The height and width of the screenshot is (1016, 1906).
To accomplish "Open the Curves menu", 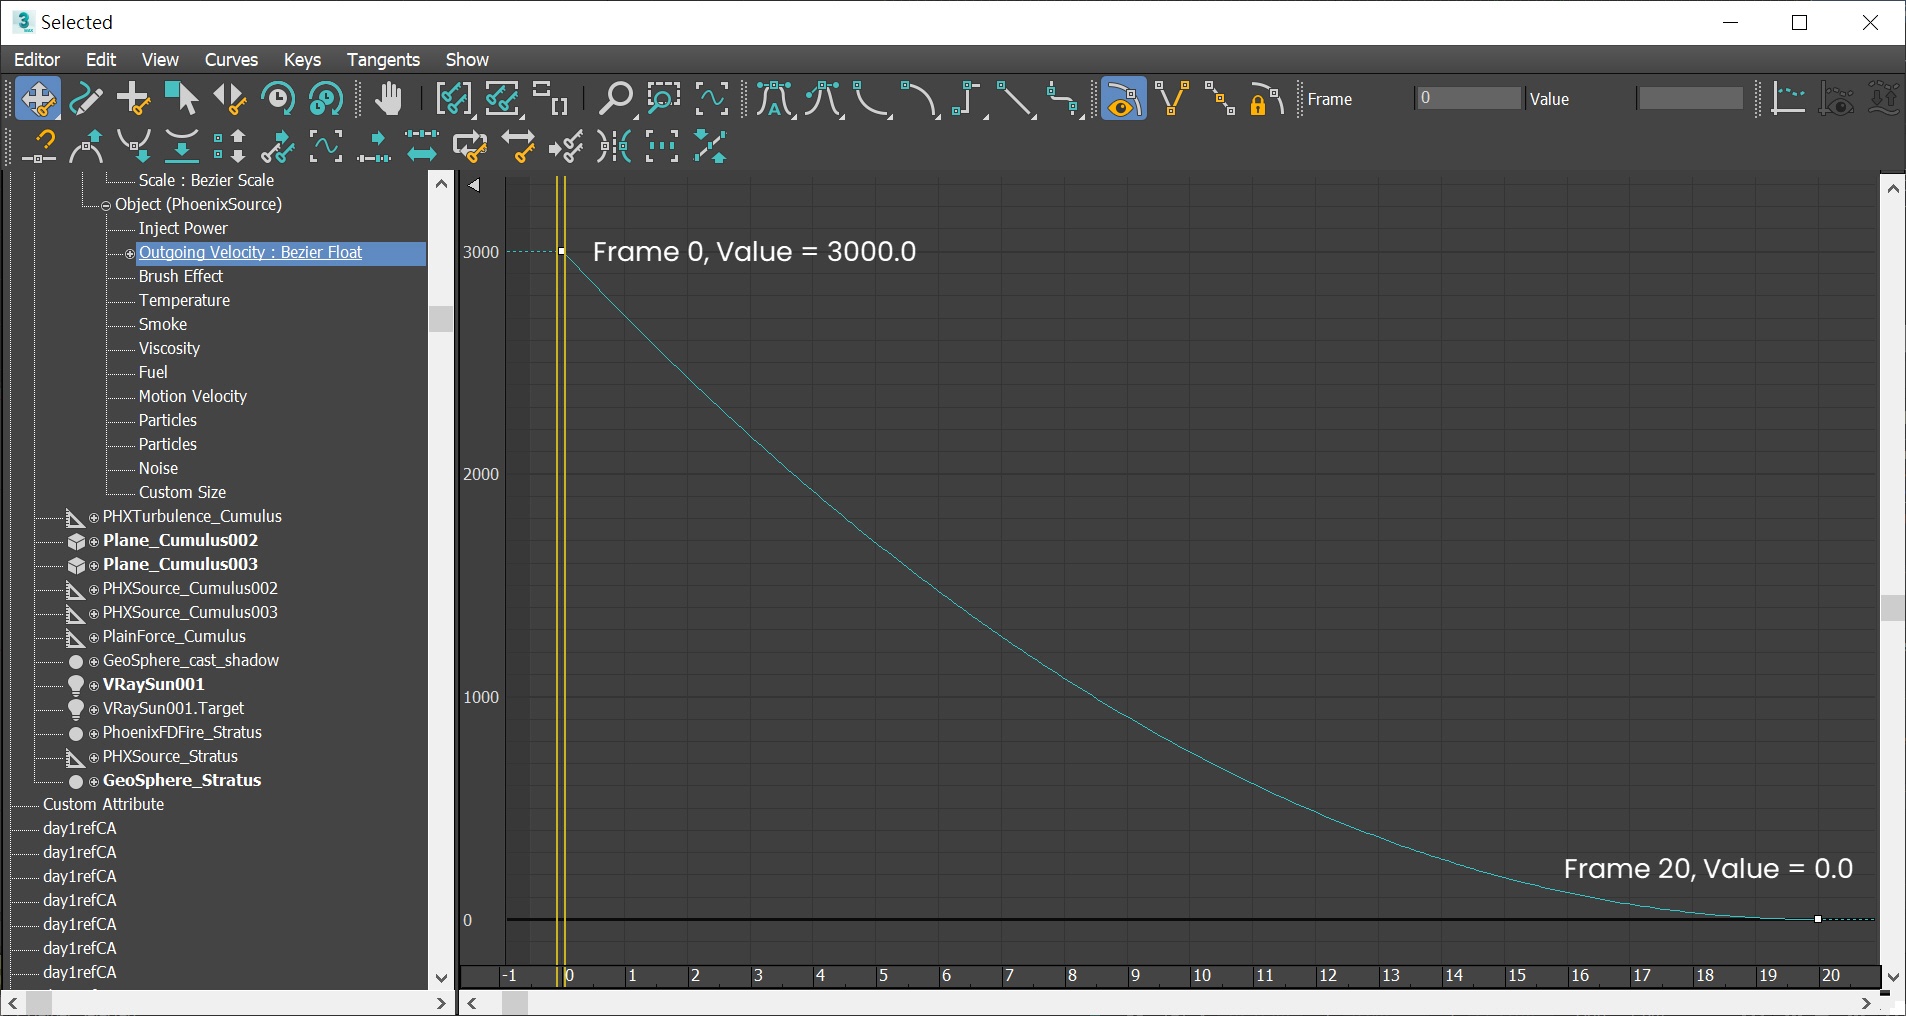I will coord(231,60).
